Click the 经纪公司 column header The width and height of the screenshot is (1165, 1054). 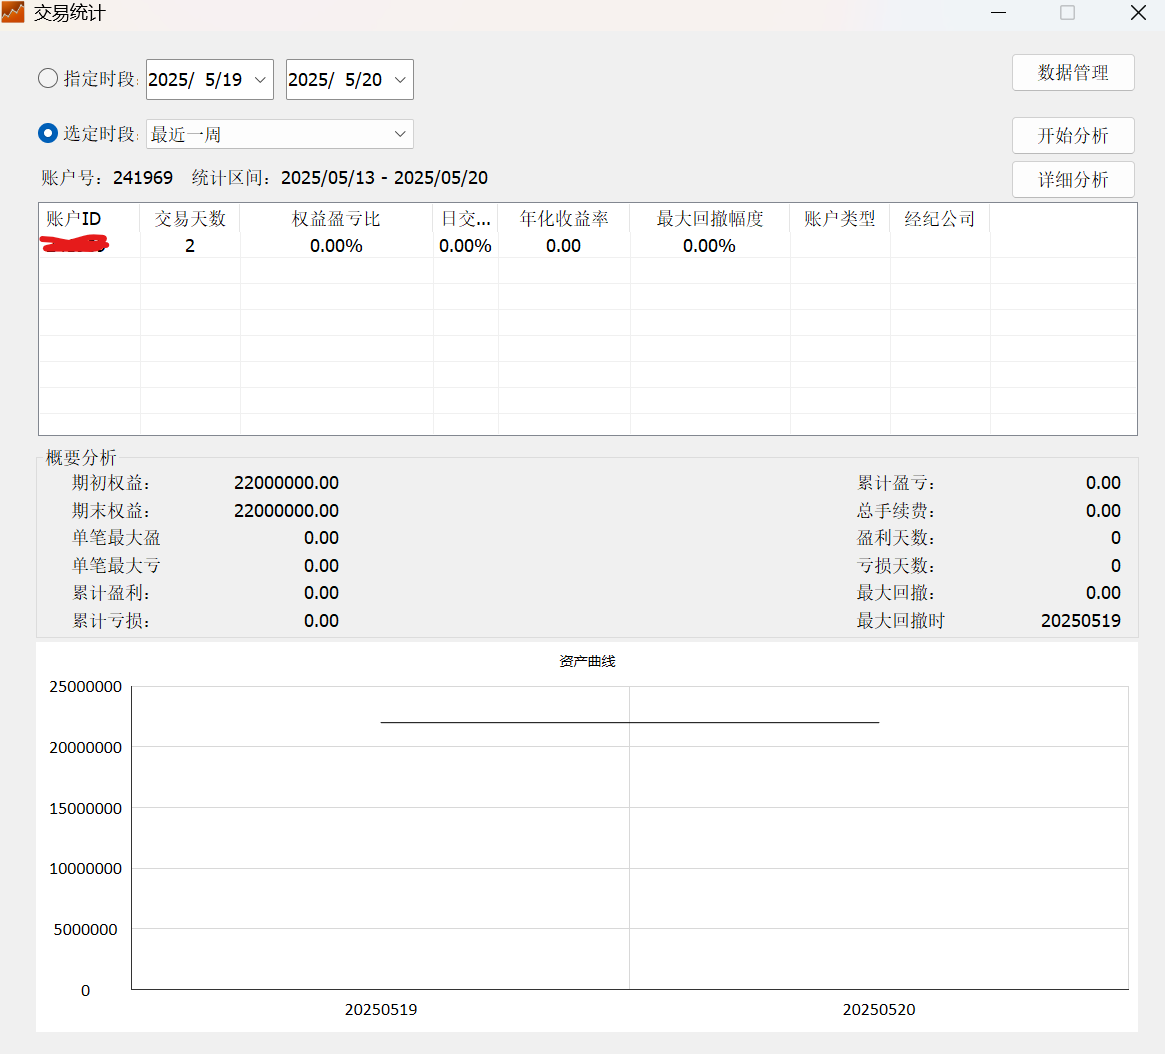point(940,219)
